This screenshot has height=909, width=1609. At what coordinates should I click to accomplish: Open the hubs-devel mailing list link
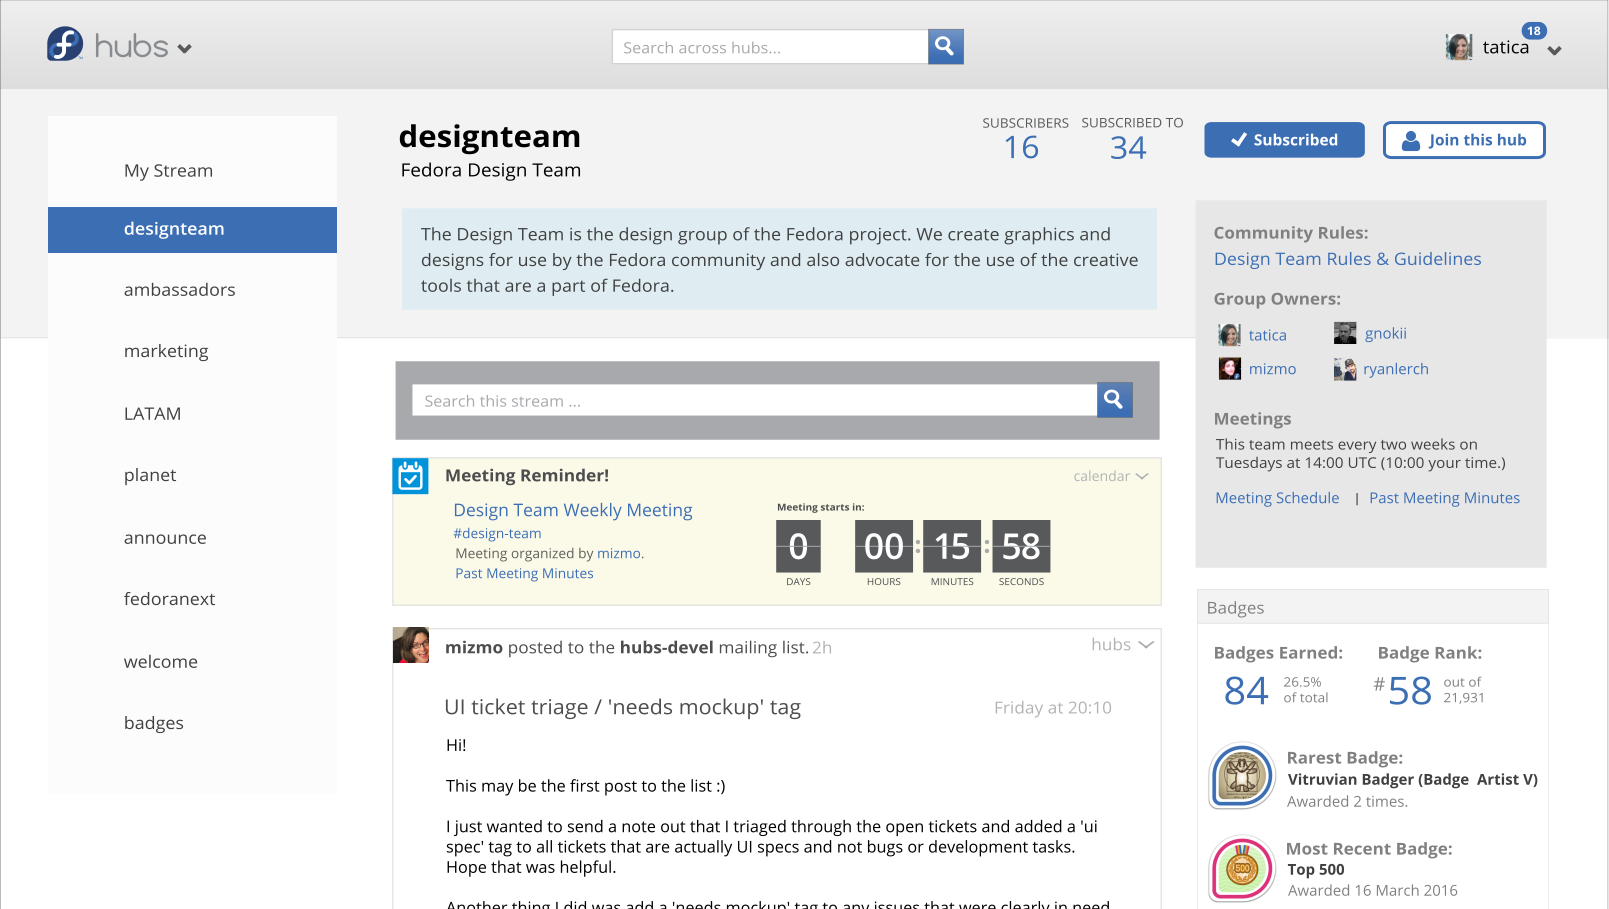(x=666, y=647)
